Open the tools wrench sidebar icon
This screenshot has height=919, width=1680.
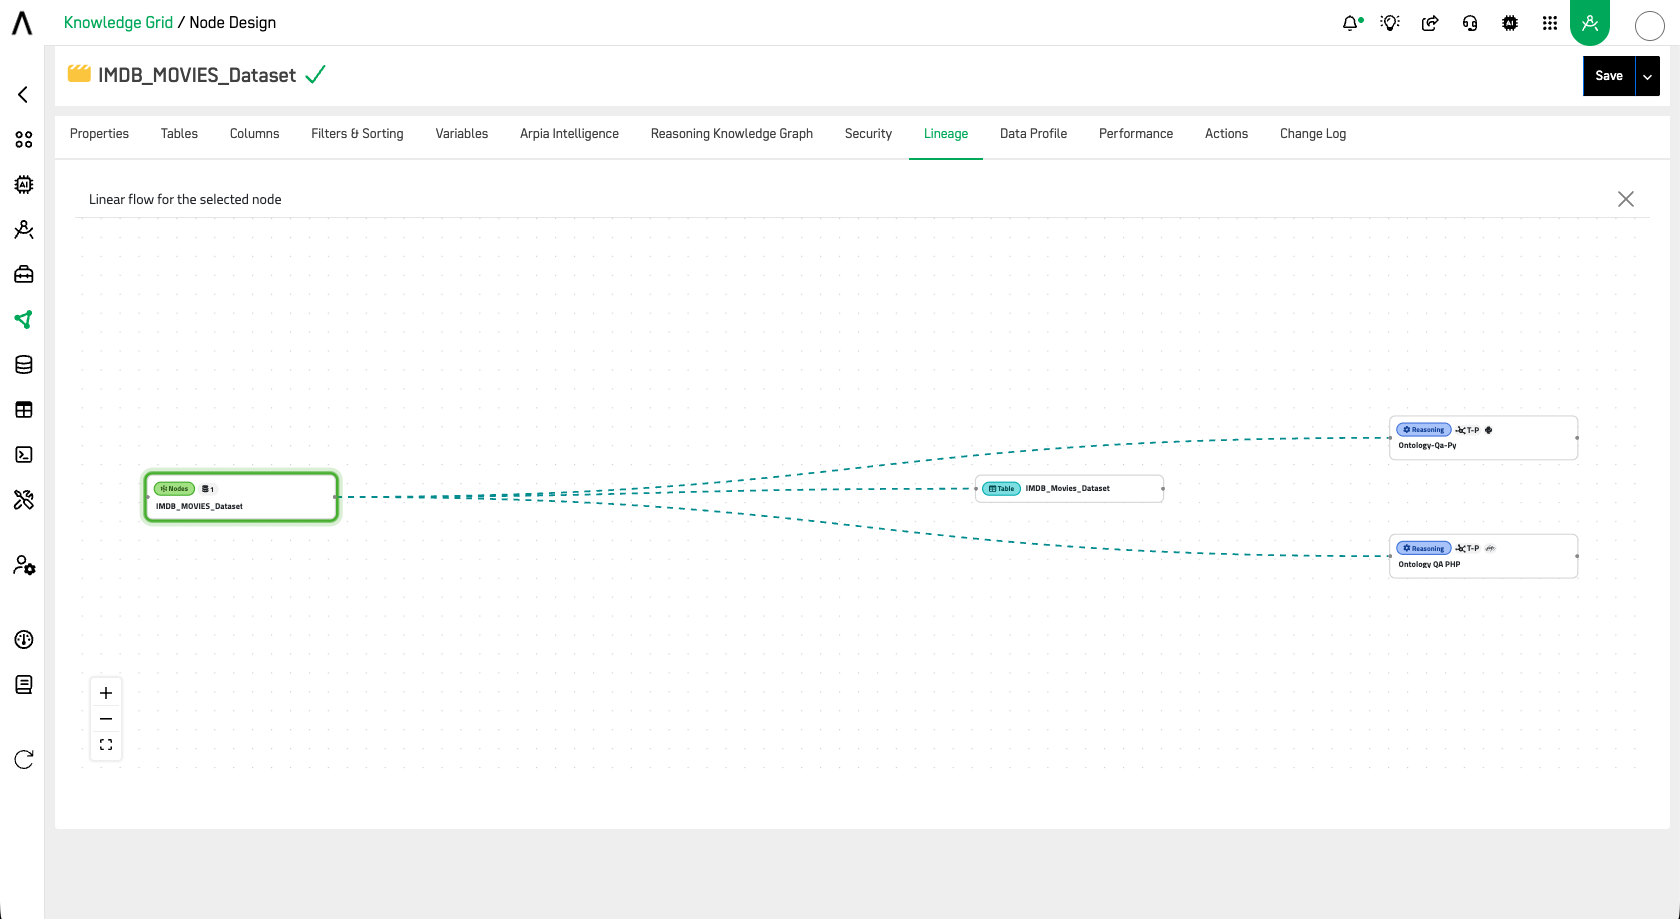pyautogui.click(x=24, y=500)
